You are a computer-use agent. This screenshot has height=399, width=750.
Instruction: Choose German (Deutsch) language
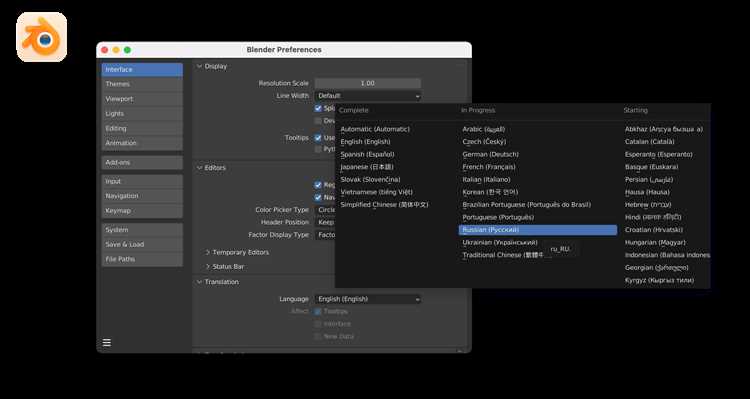[x=490, y=155]
